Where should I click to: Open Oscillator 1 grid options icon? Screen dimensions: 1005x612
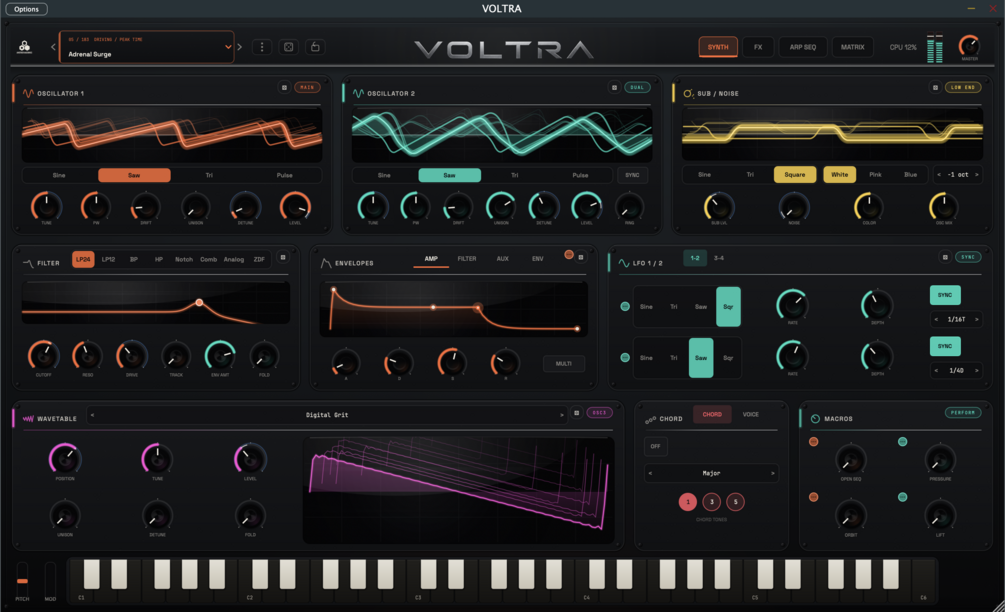284,87
